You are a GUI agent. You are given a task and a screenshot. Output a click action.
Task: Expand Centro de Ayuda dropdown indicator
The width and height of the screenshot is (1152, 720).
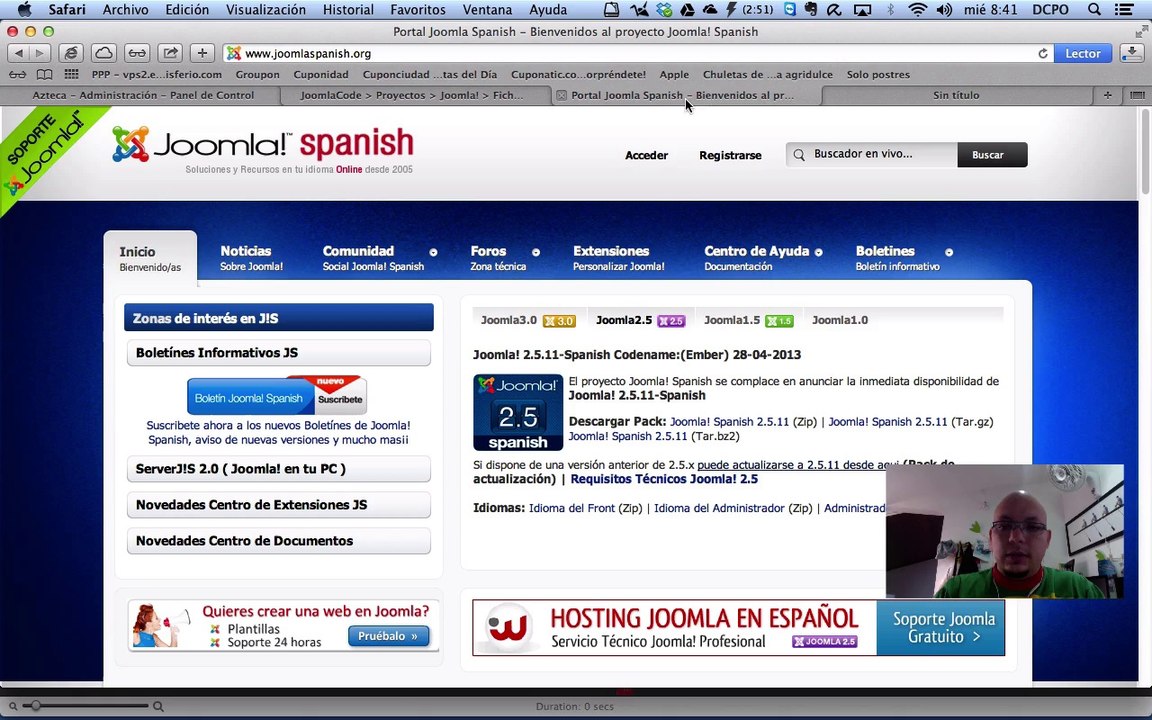pyautogui.click(x=818, y=252)
